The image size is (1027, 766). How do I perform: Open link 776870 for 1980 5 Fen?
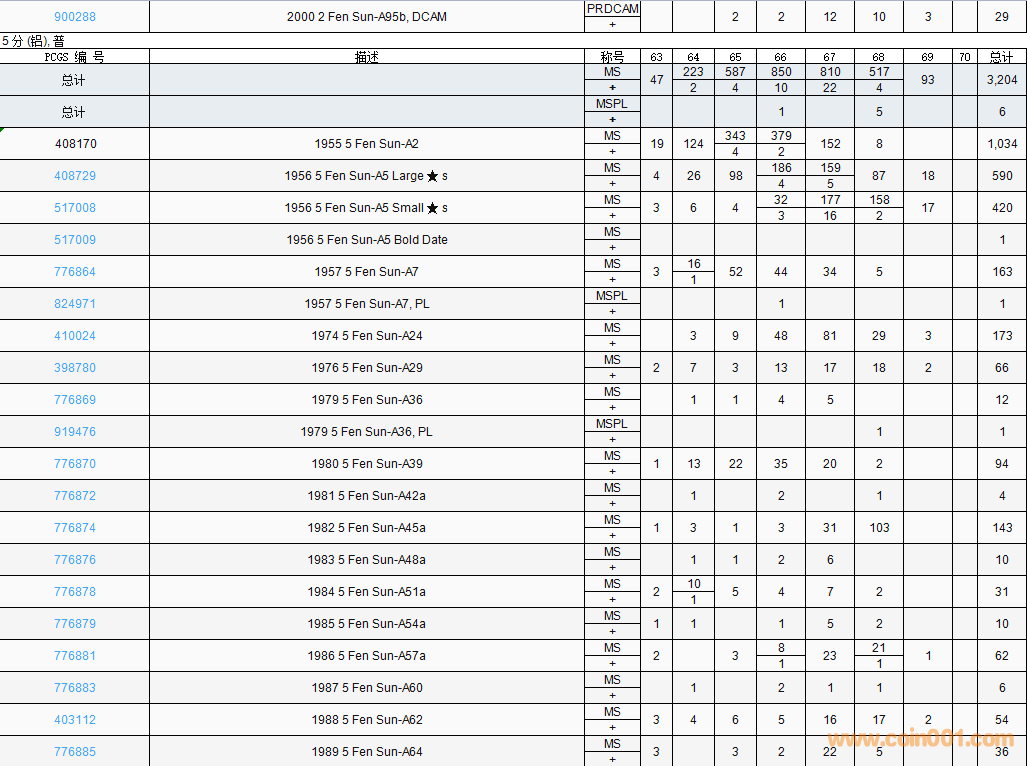(x=75, y=464)
